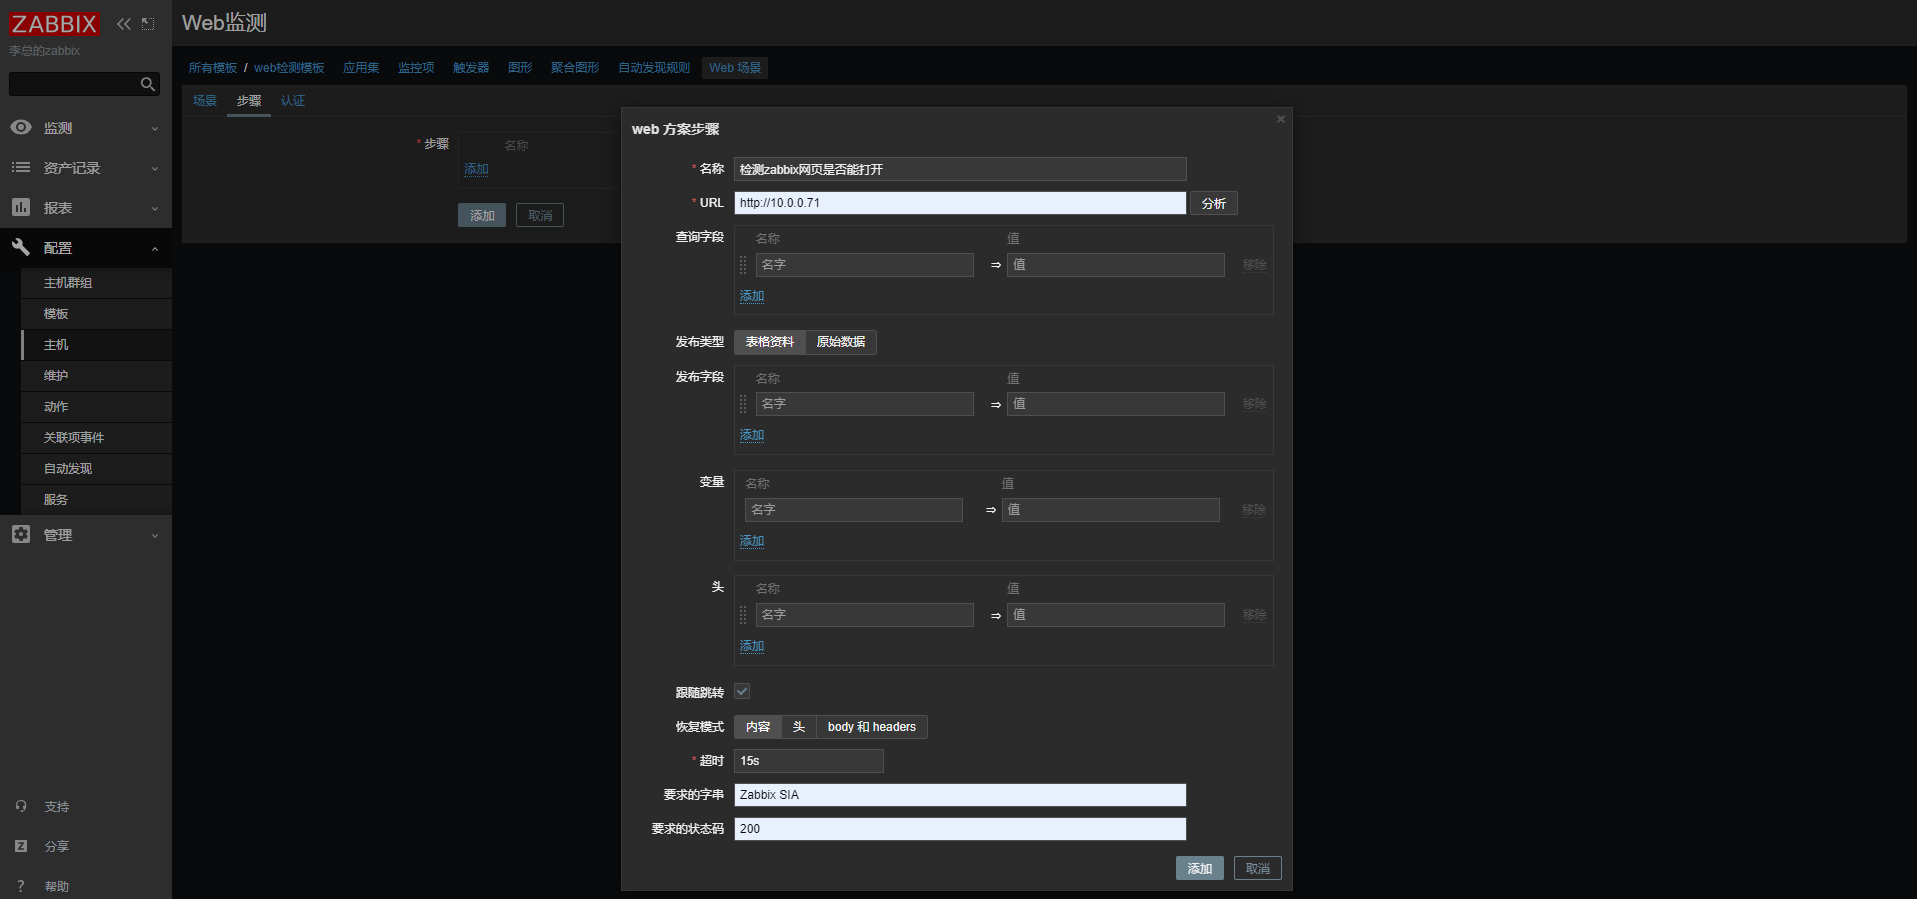Switch to the 认证 tab
This screenshot has height=899, width=1917.
pos(293,101)
